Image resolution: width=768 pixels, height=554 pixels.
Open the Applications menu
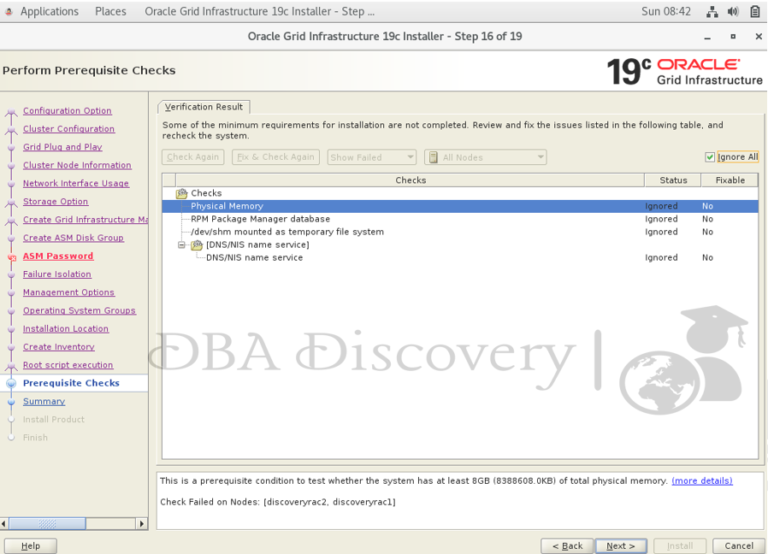coord(49,12)
